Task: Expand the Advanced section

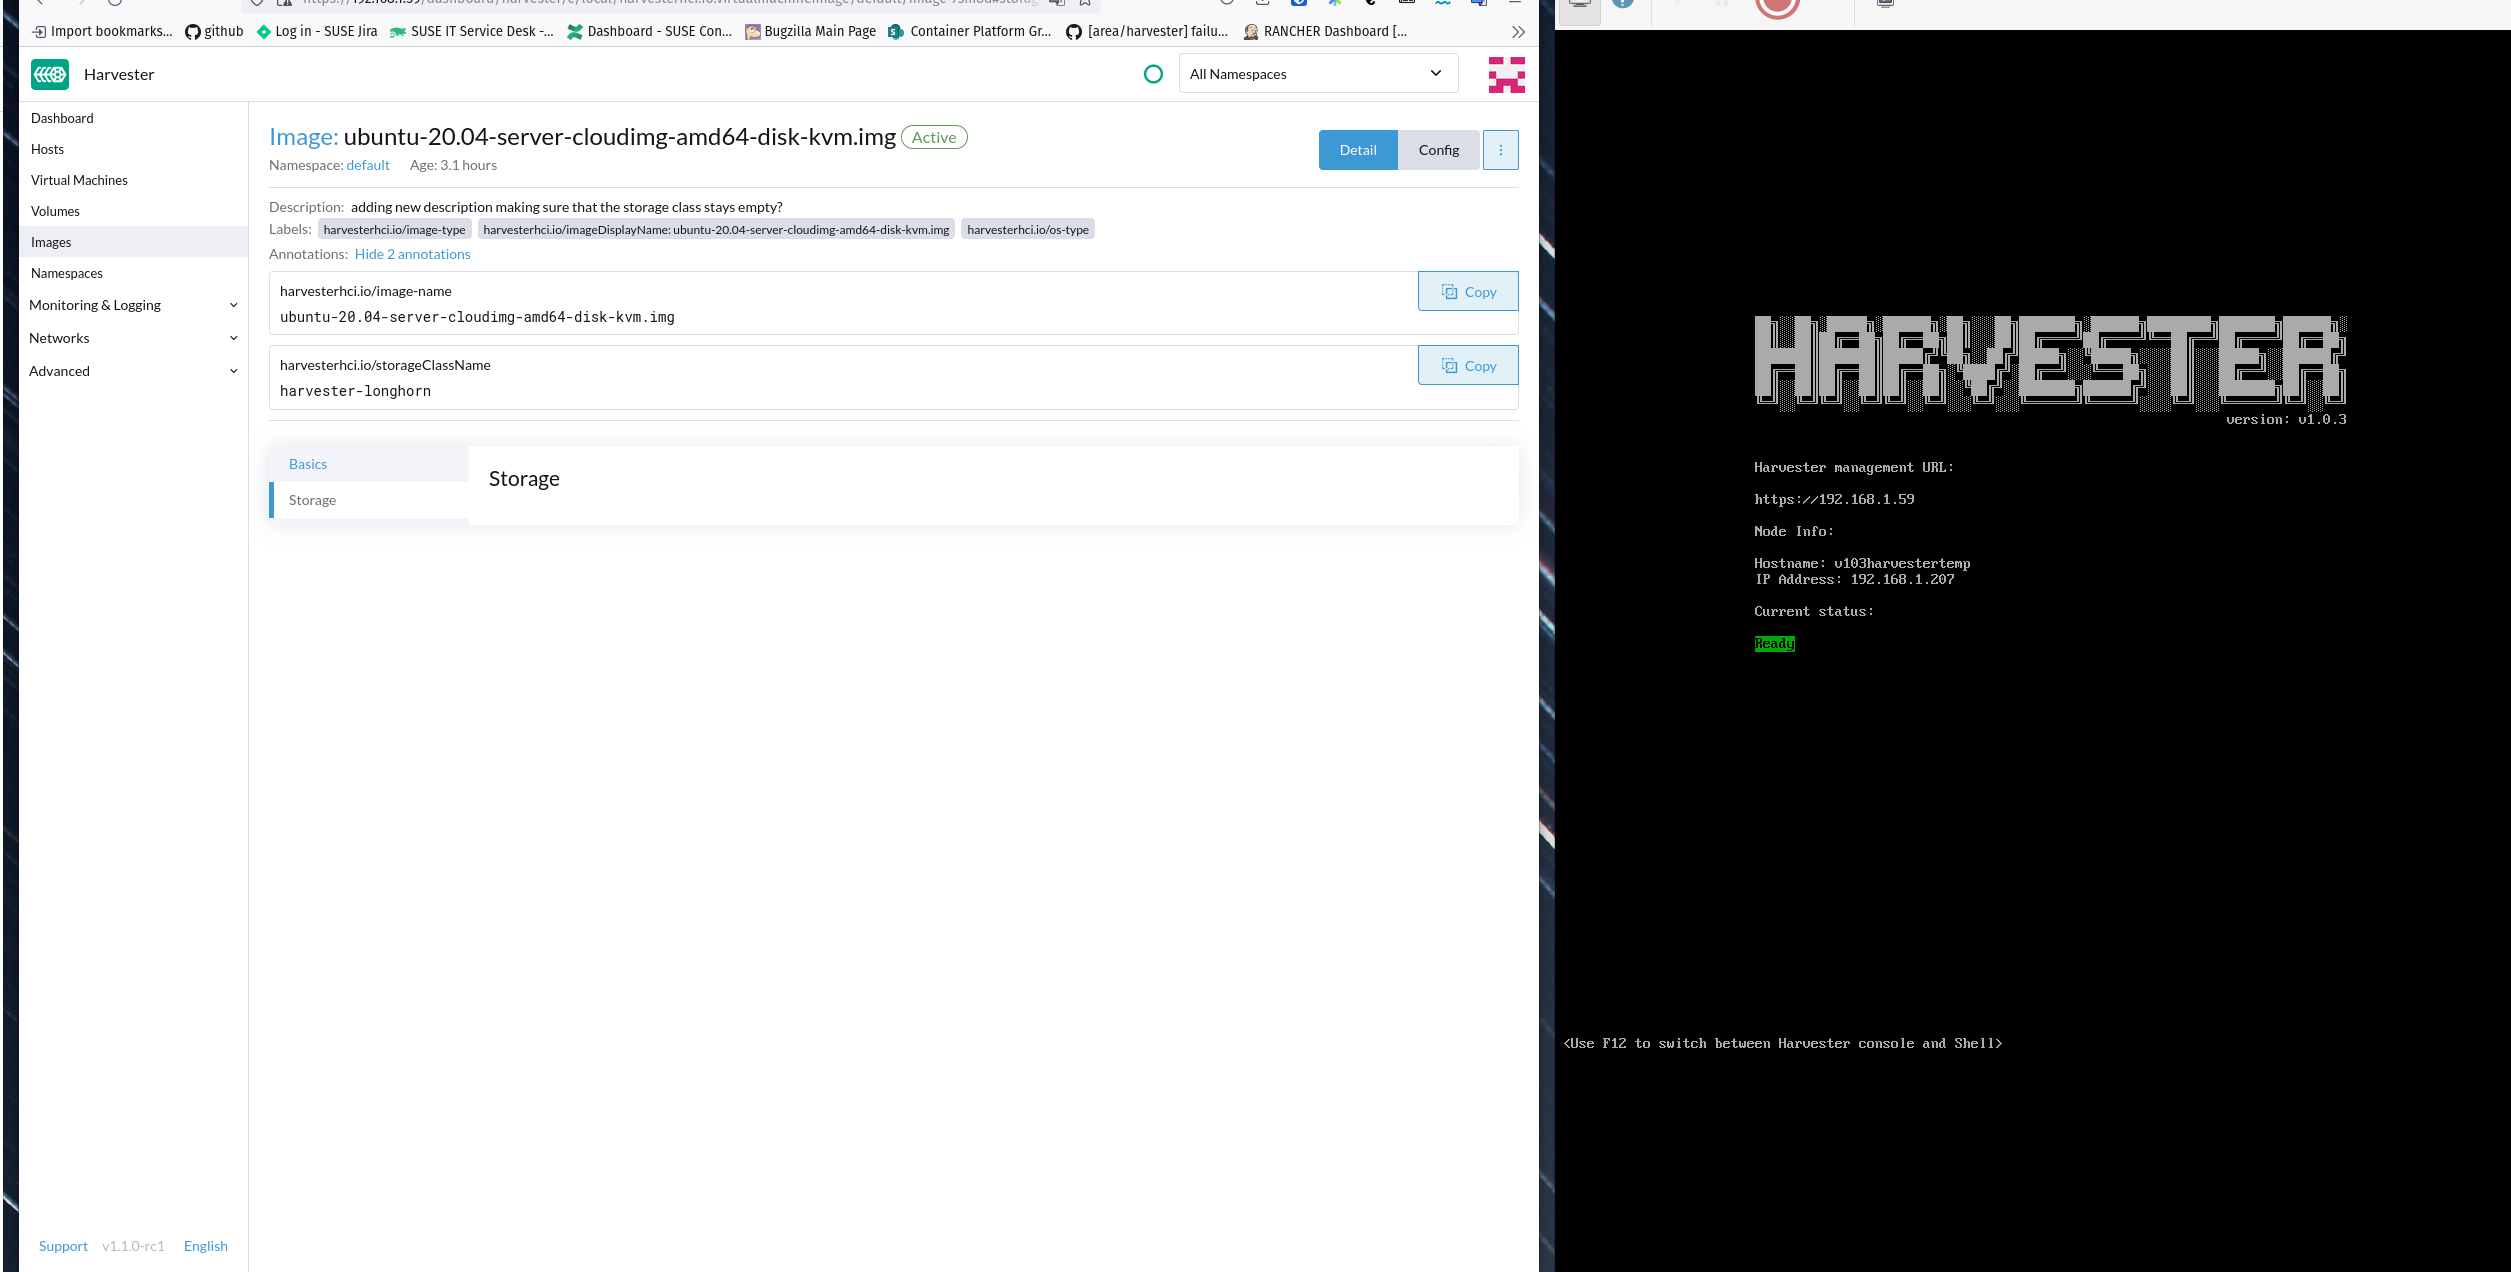Action: tap(133, 371)
